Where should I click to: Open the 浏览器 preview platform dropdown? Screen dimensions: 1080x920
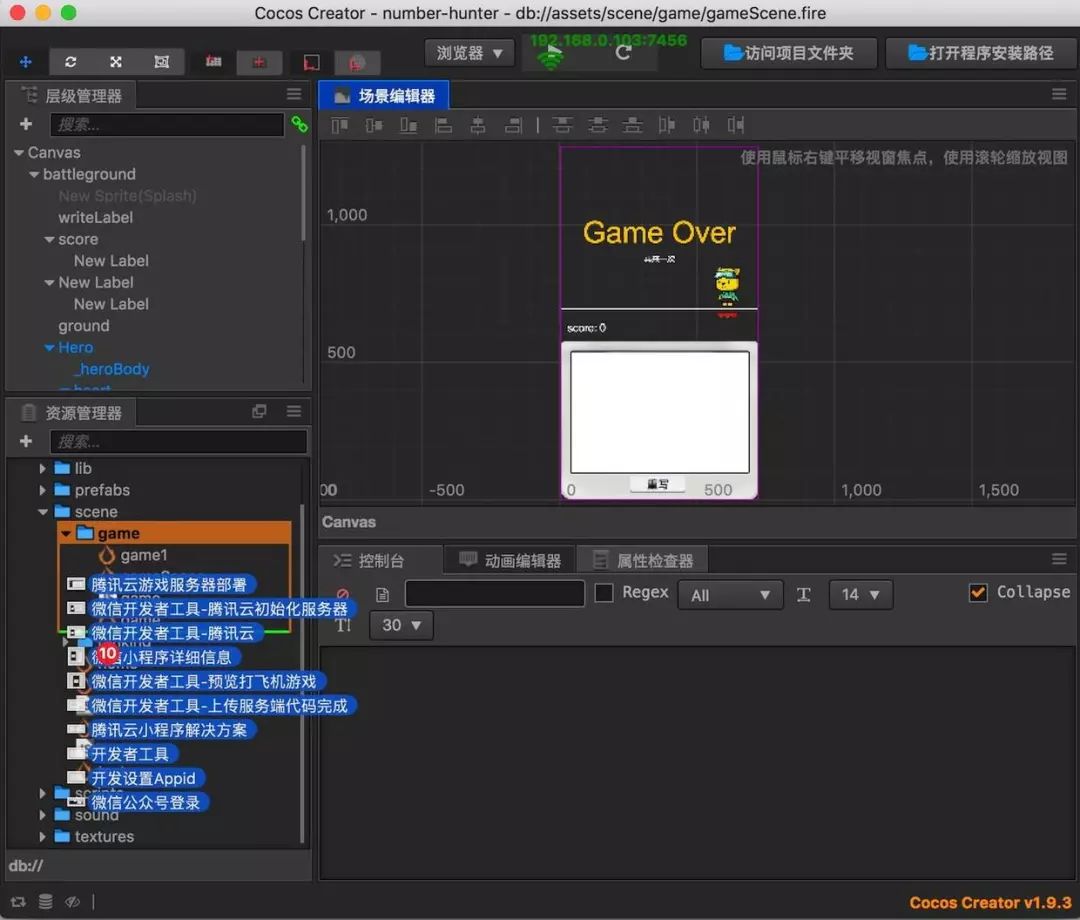pyautogui.click(x=469, y=53)
